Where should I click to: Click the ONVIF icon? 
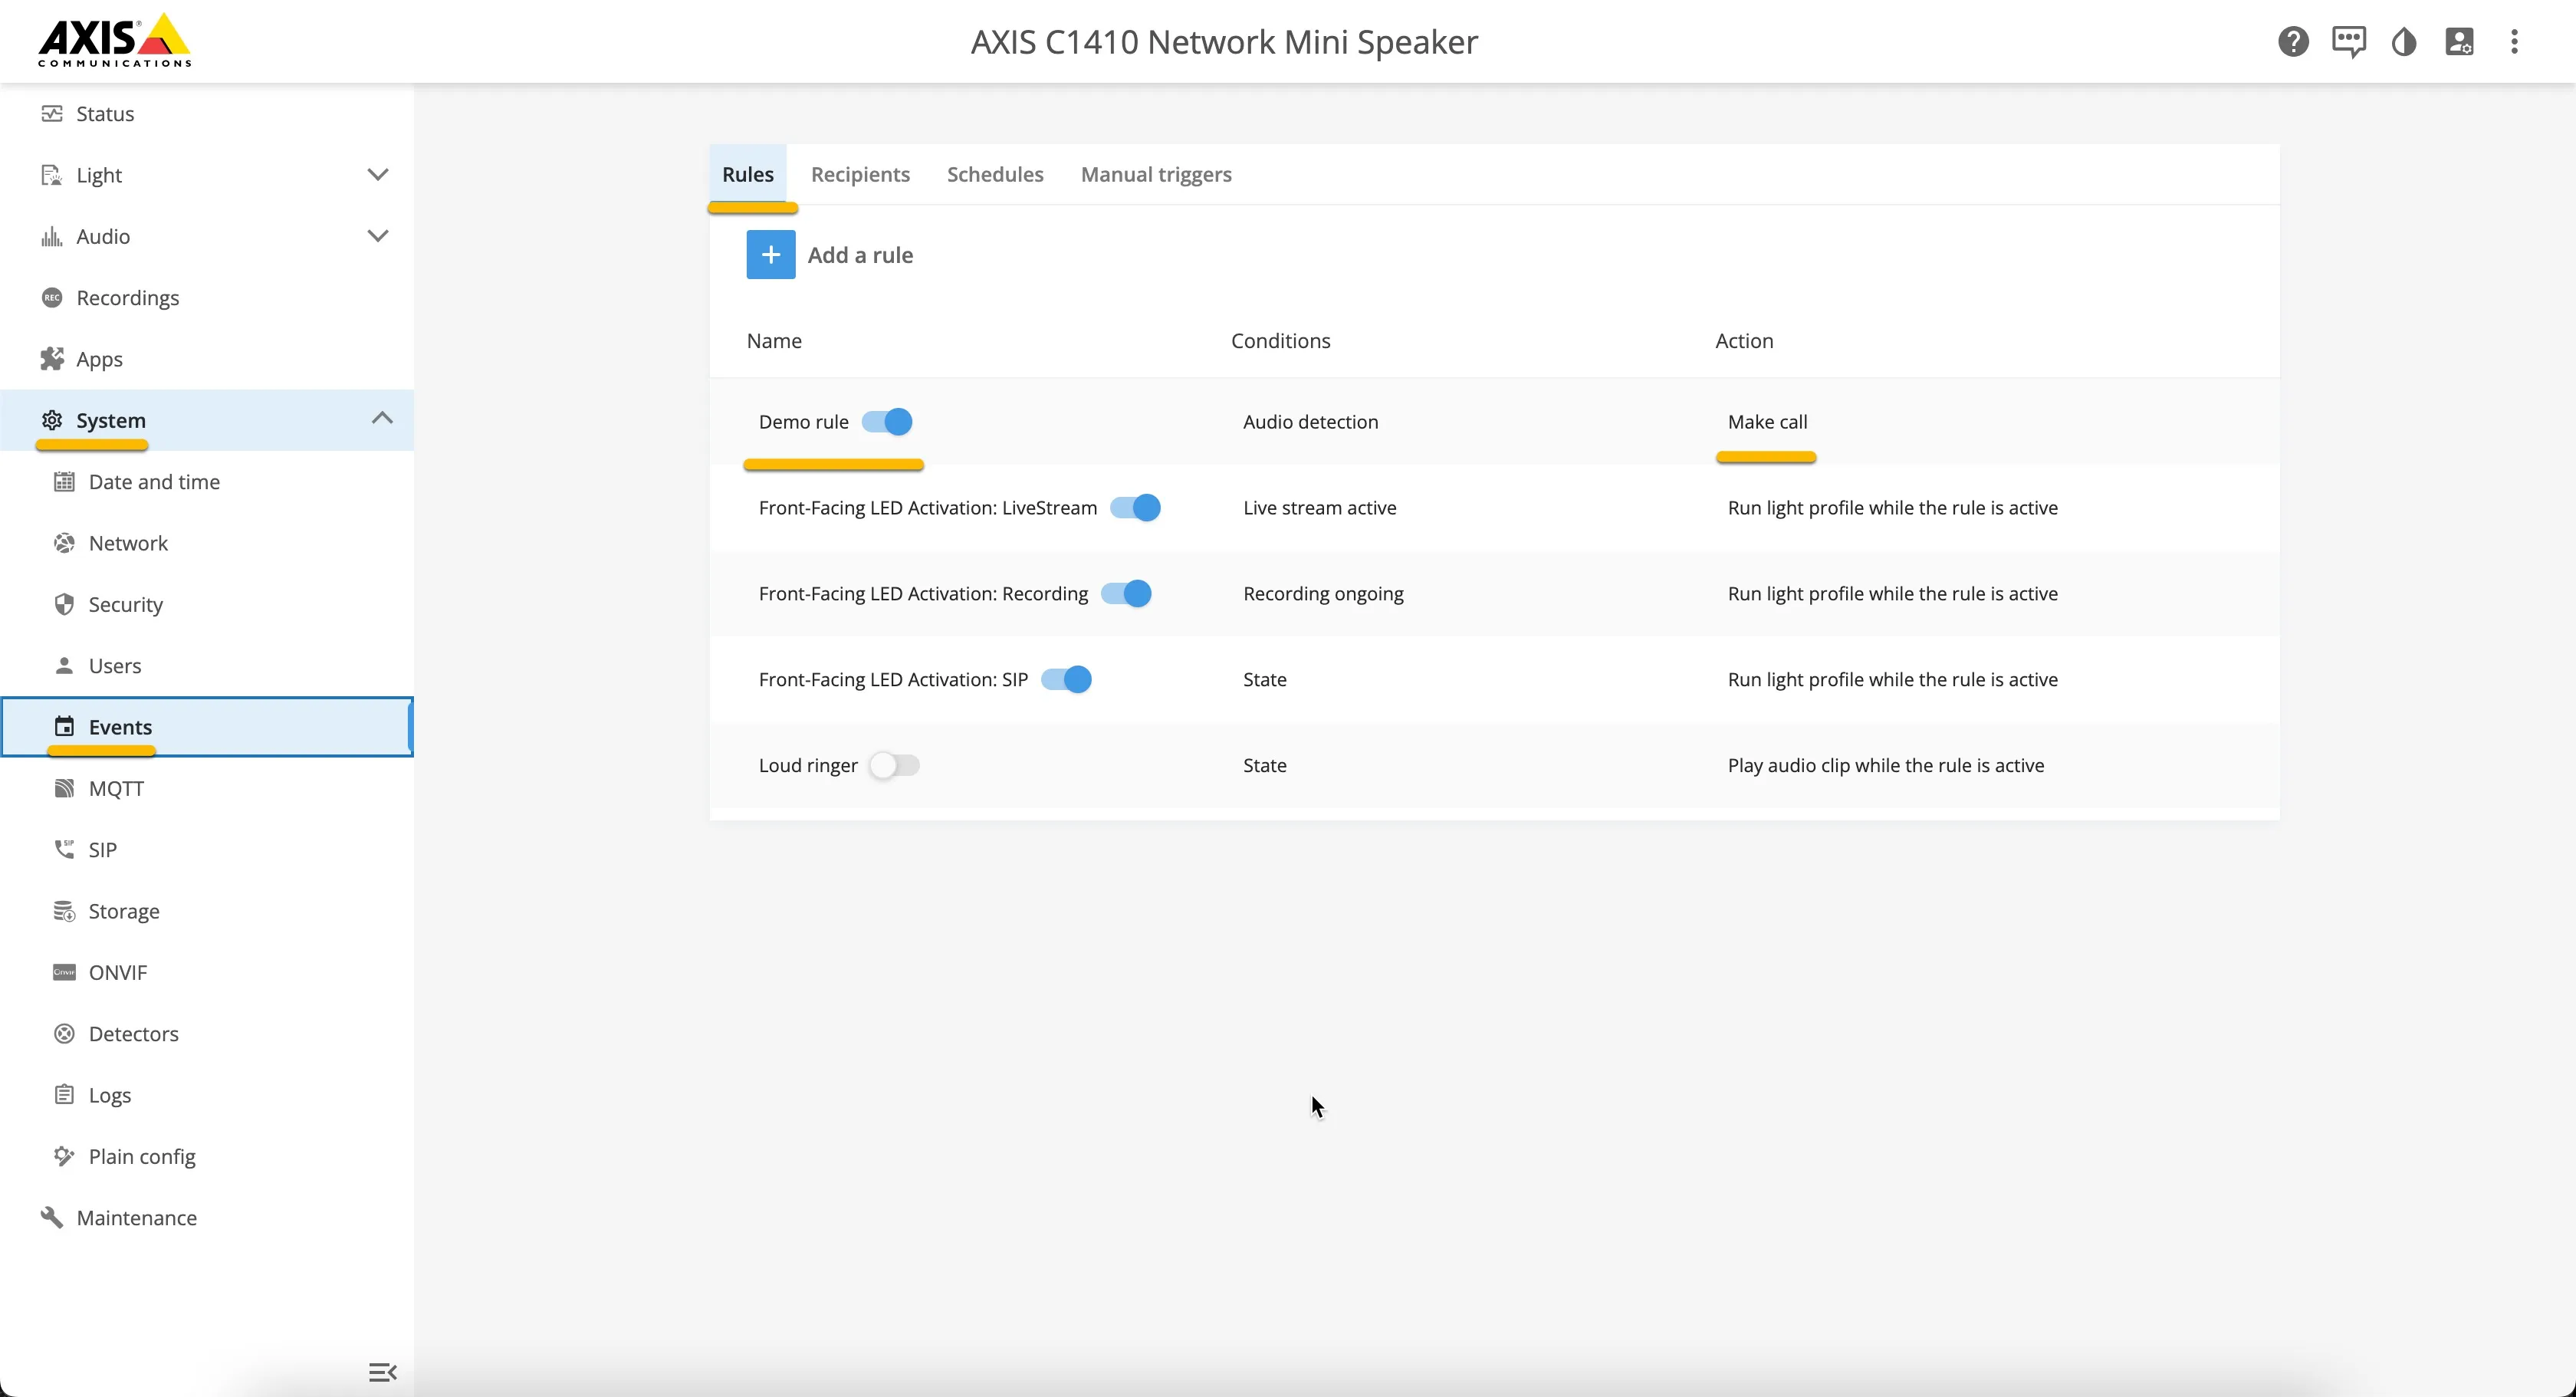tap(64, 972)
